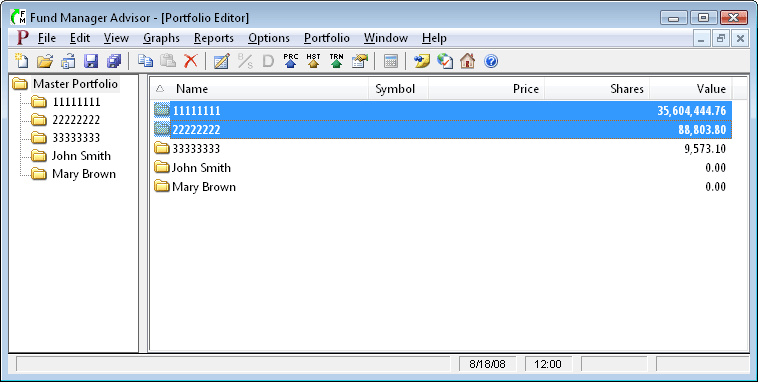The height and width of the screenshot is (382, 758).
Task: Minimize the inner Portfolio Editor window
Action: [701, 38]
